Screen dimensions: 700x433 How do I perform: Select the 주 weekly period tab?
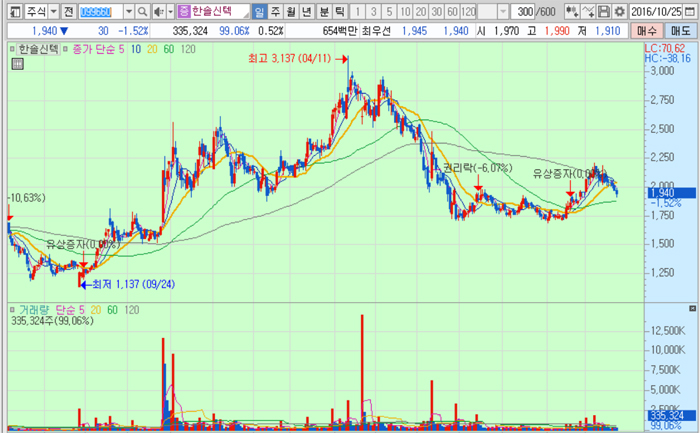[x=275, y=11]
